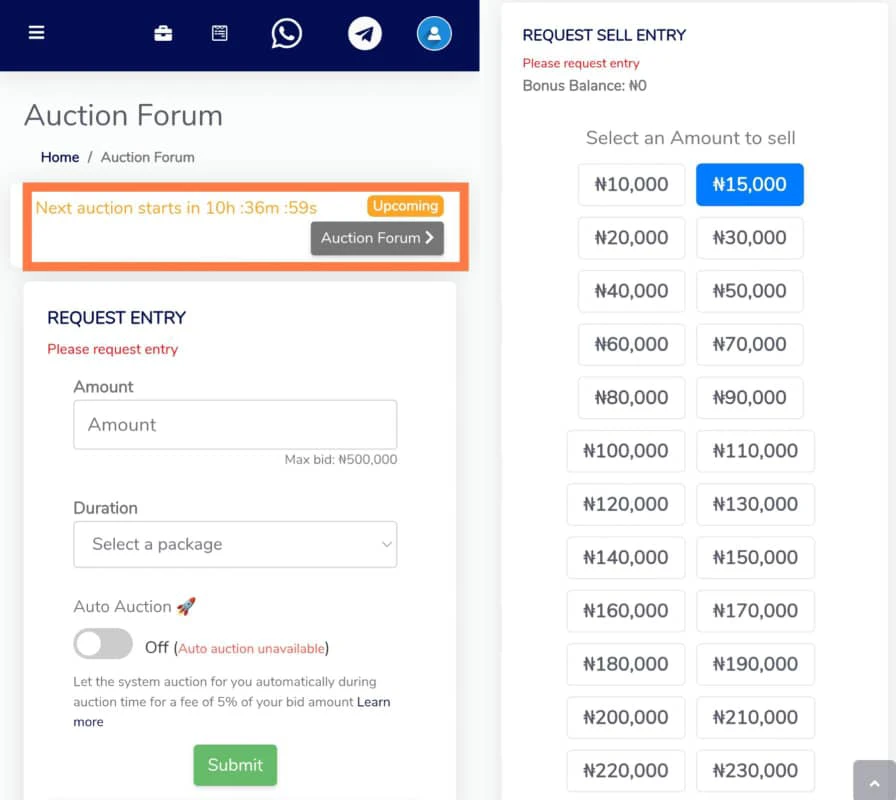Open the hamburger menu

37,33
